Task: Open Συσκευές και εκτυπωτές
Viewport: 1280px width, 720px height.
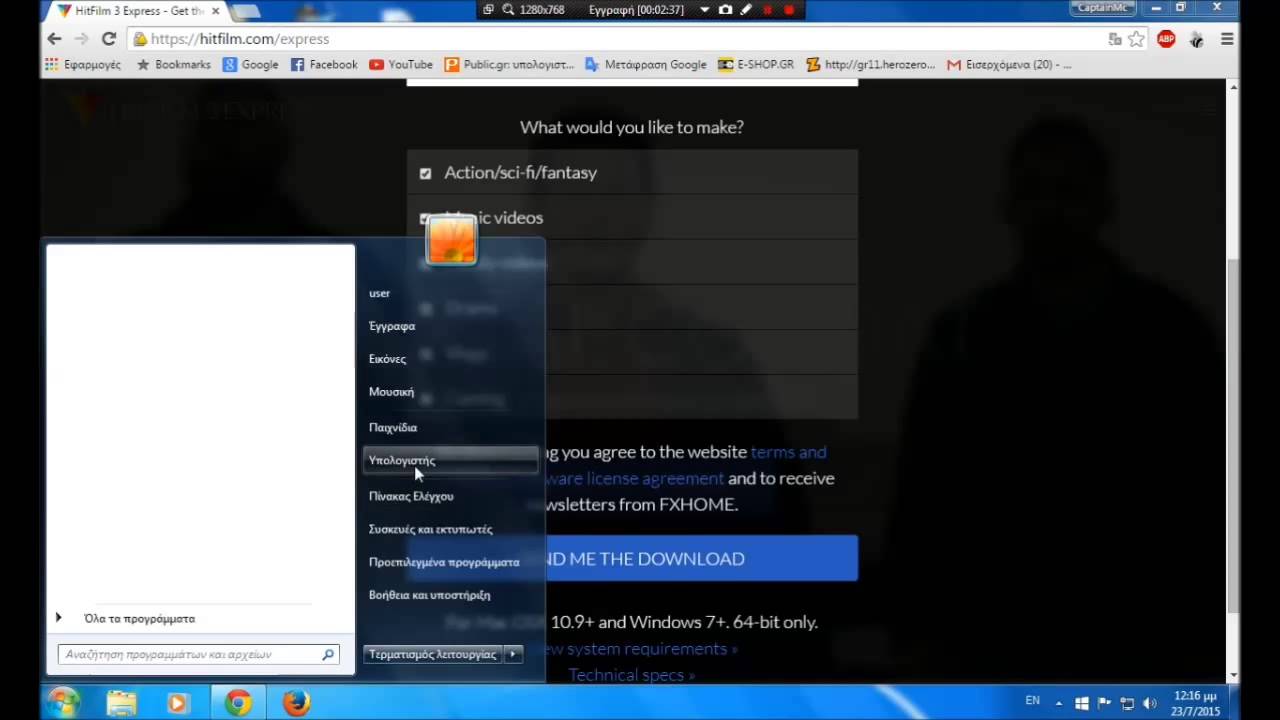Action: point(430,529)
